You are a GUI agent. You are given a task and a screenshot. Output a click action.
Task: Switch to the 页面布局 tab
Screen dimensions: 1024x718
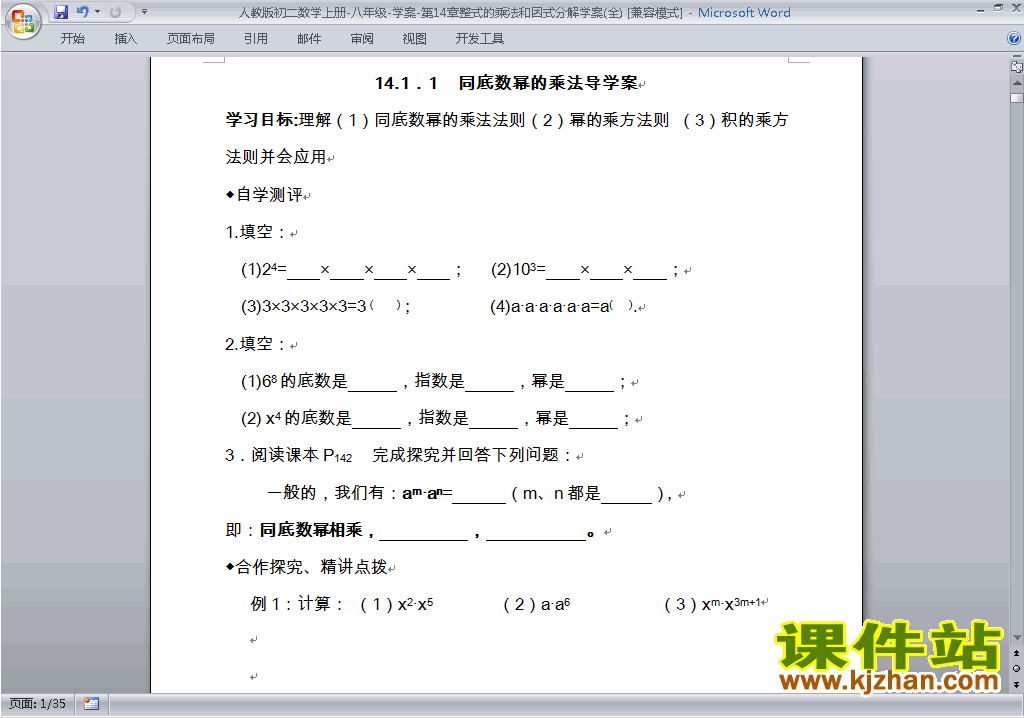pos(191,39)
